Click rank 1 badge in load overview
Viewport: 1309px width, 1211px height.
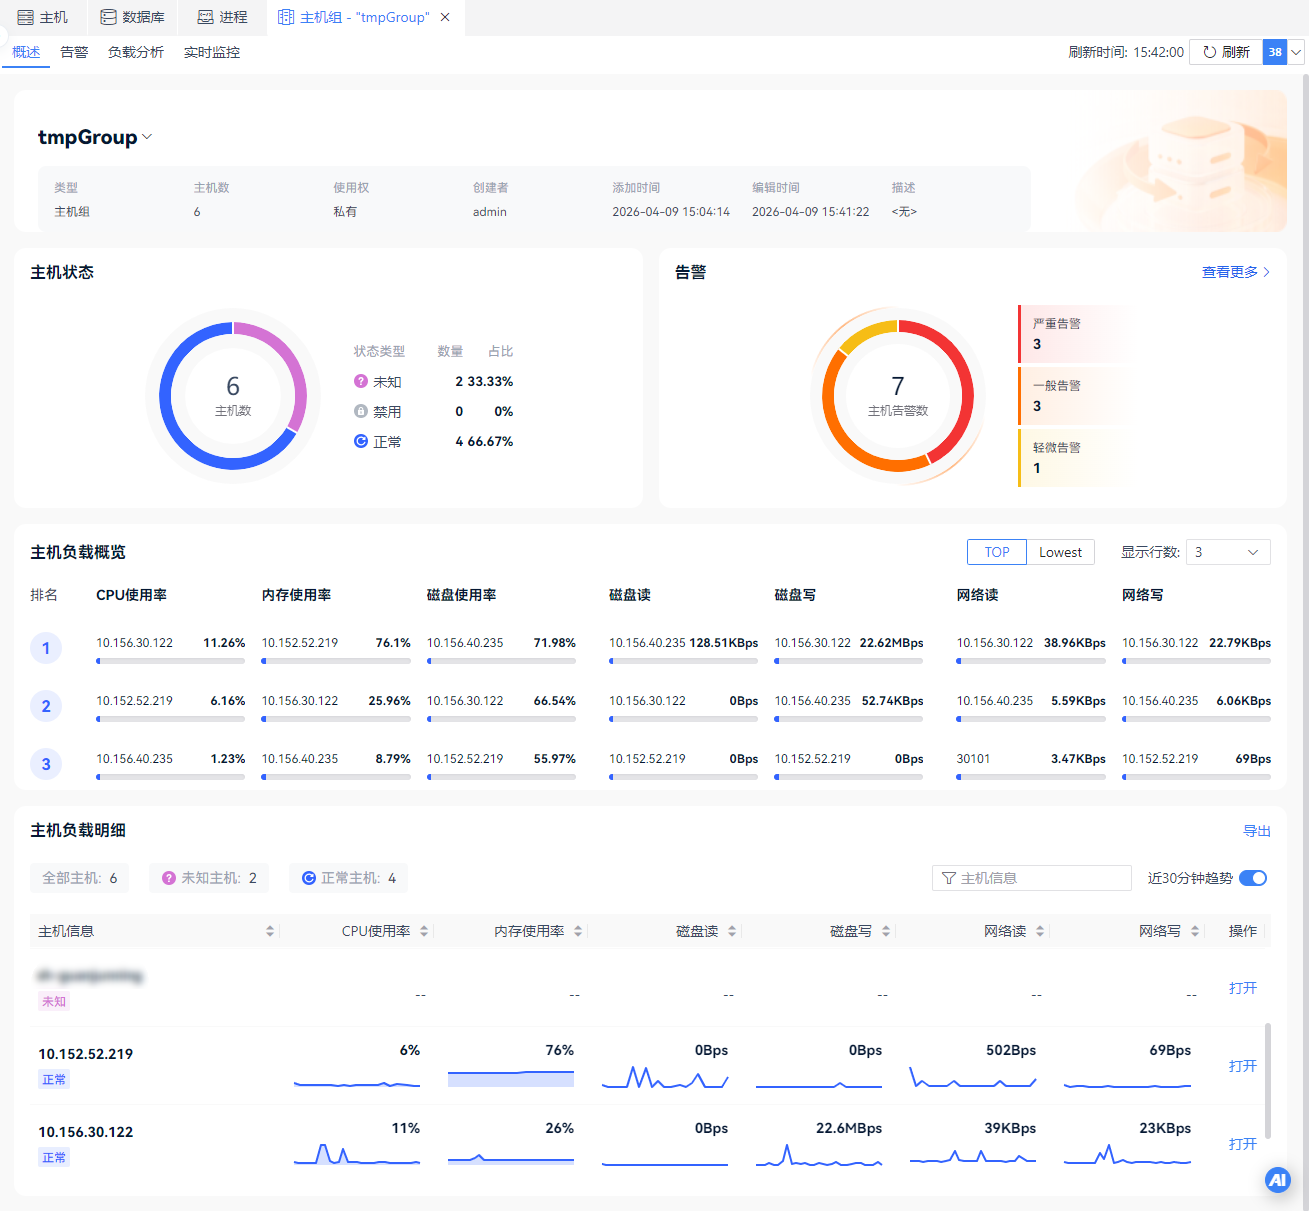[x=46, y=648]
